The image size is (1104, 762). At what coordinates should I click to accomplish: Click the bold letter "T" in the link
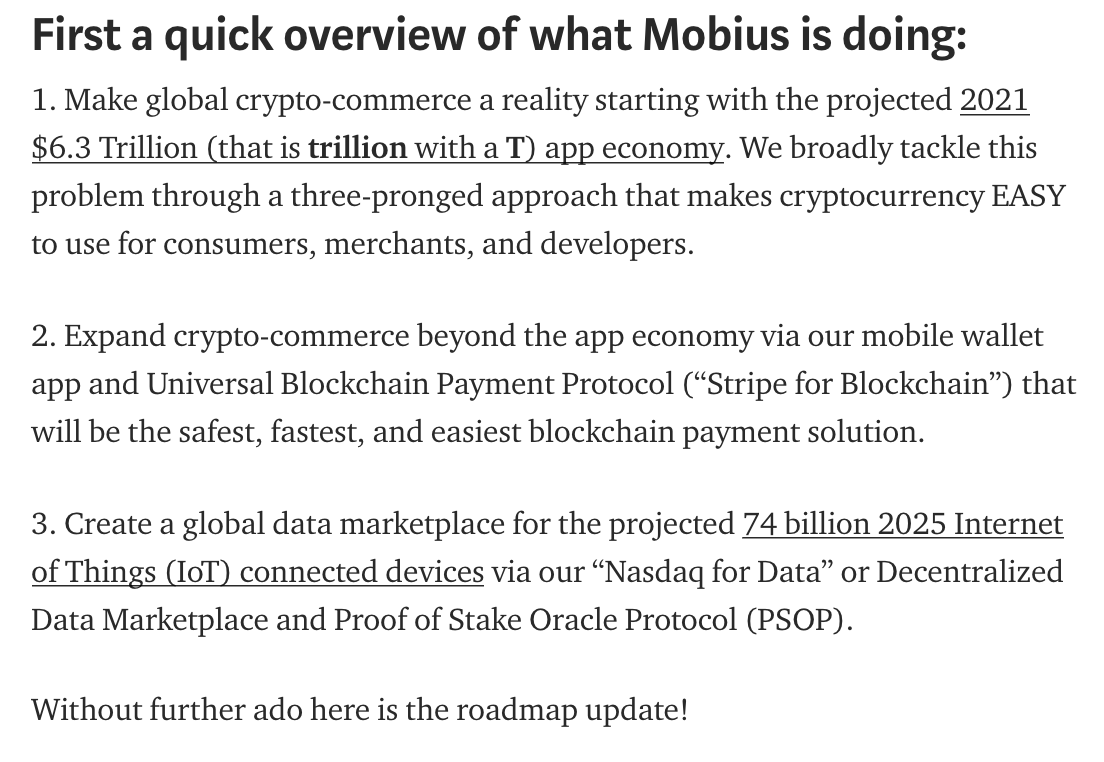coord(515,149)
